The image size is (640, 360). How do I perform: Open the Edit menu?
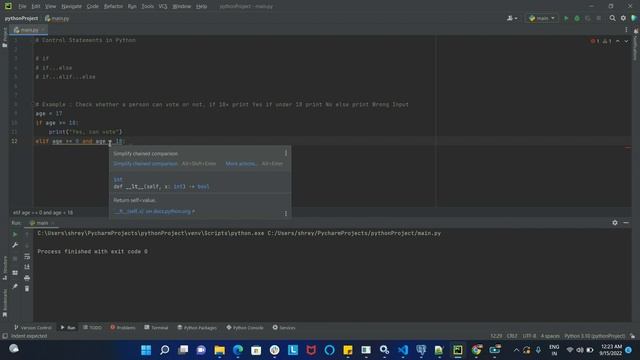36,7
